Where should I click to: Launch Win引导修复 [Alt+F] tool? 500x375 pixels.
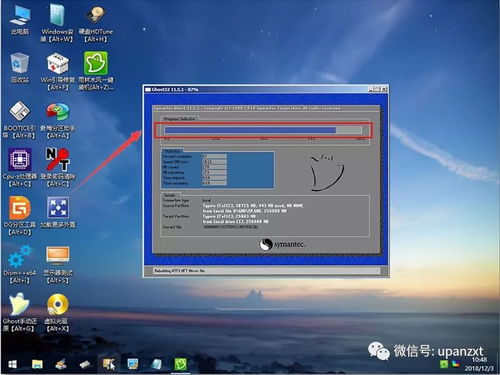(57, 71)
